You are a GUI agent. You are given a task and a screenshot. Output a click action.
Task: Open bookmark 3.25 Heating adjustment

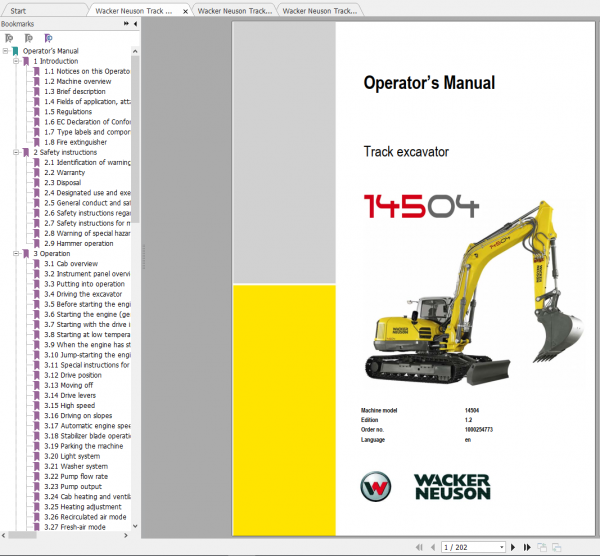[83, 507]
